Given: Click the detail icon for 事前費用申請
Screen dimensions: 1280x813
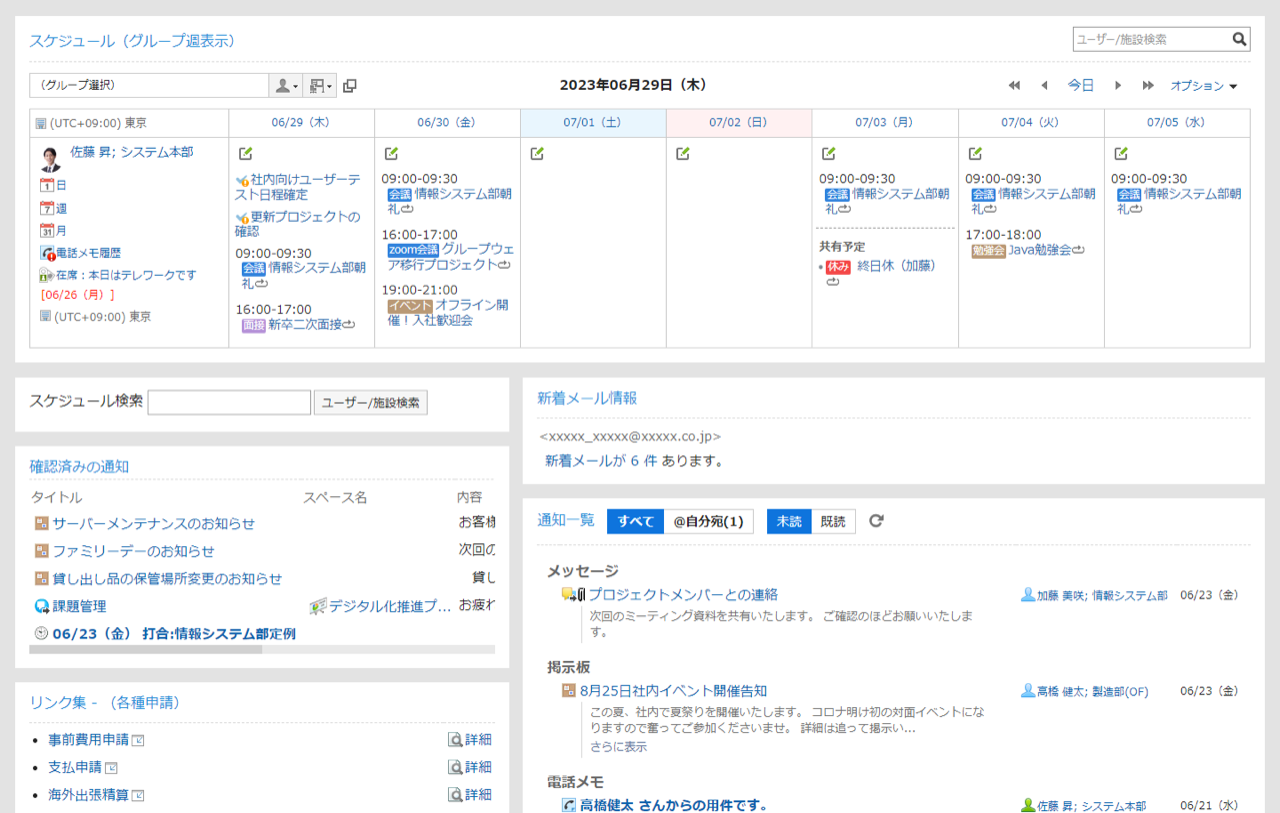Looking at the screenshot, I should pos(455,740).
